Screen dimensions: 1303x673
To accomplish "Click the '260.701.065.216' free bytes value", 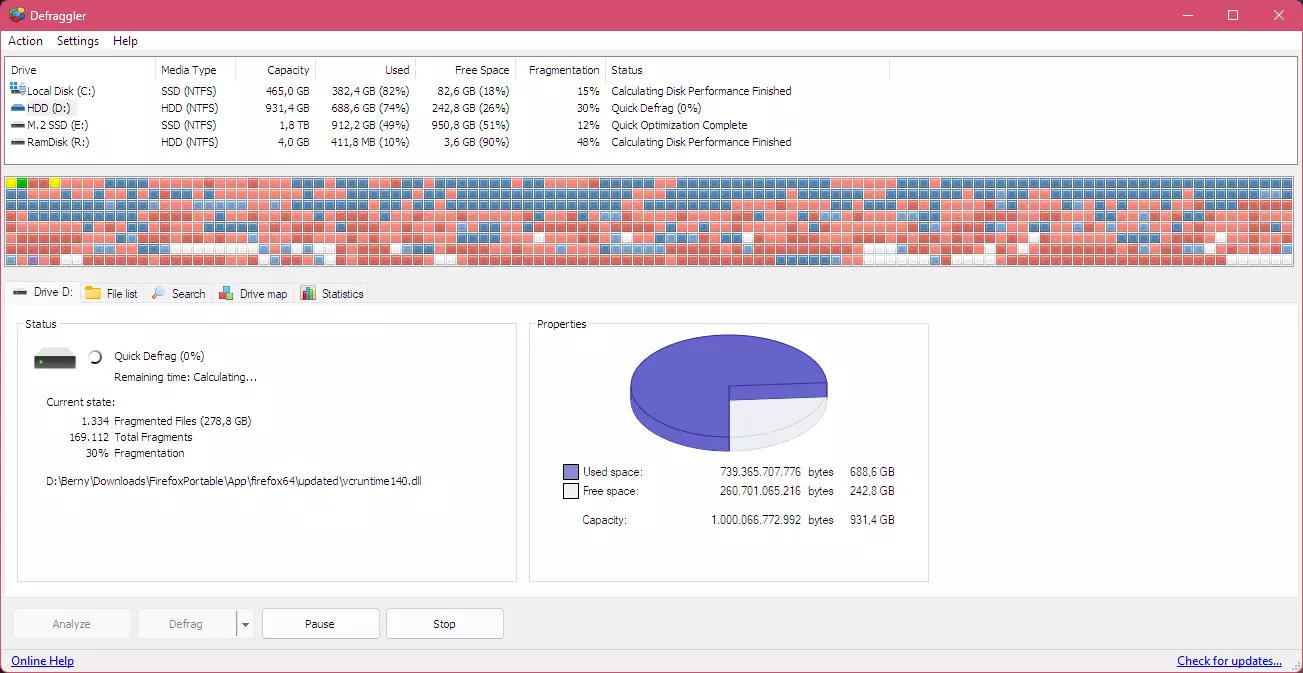I will tap(762, 491).
